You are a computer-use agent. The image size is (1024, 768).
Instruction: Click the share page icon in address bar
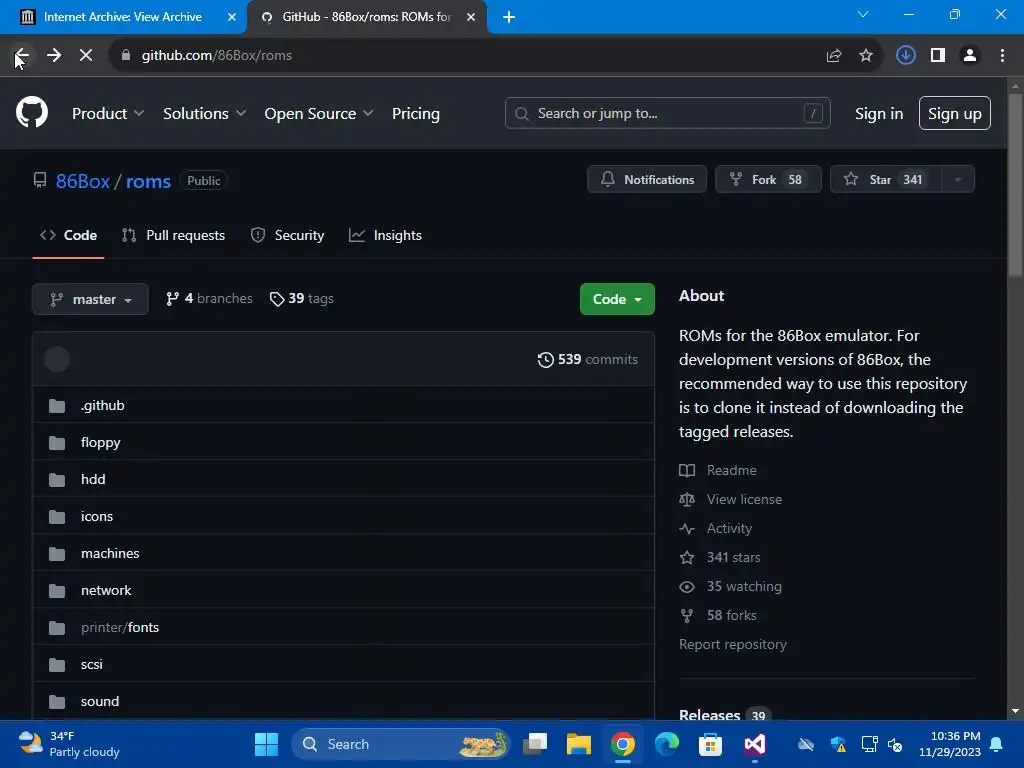pos(833,56)
